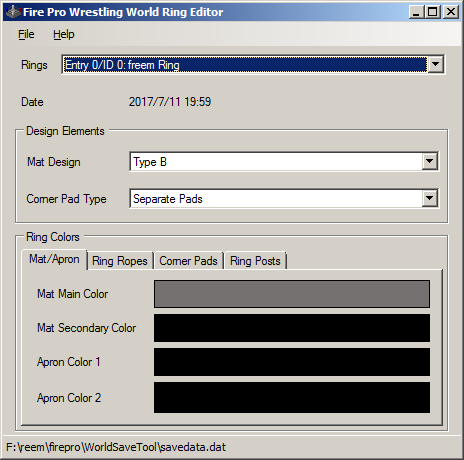Switch to the Corner Pads tab

188,261
